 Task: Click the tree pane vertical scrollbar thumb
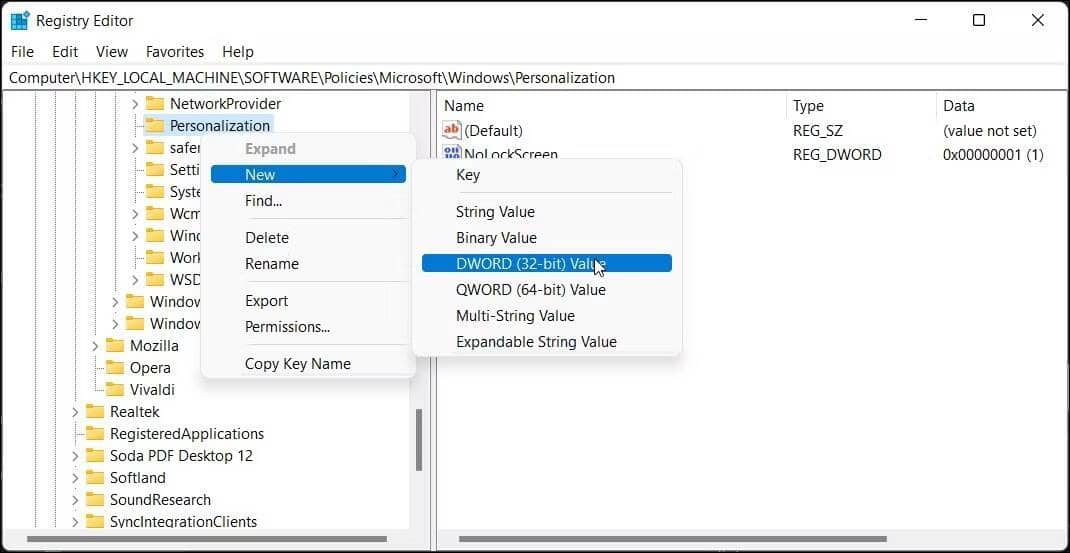[x=419, y=440]
